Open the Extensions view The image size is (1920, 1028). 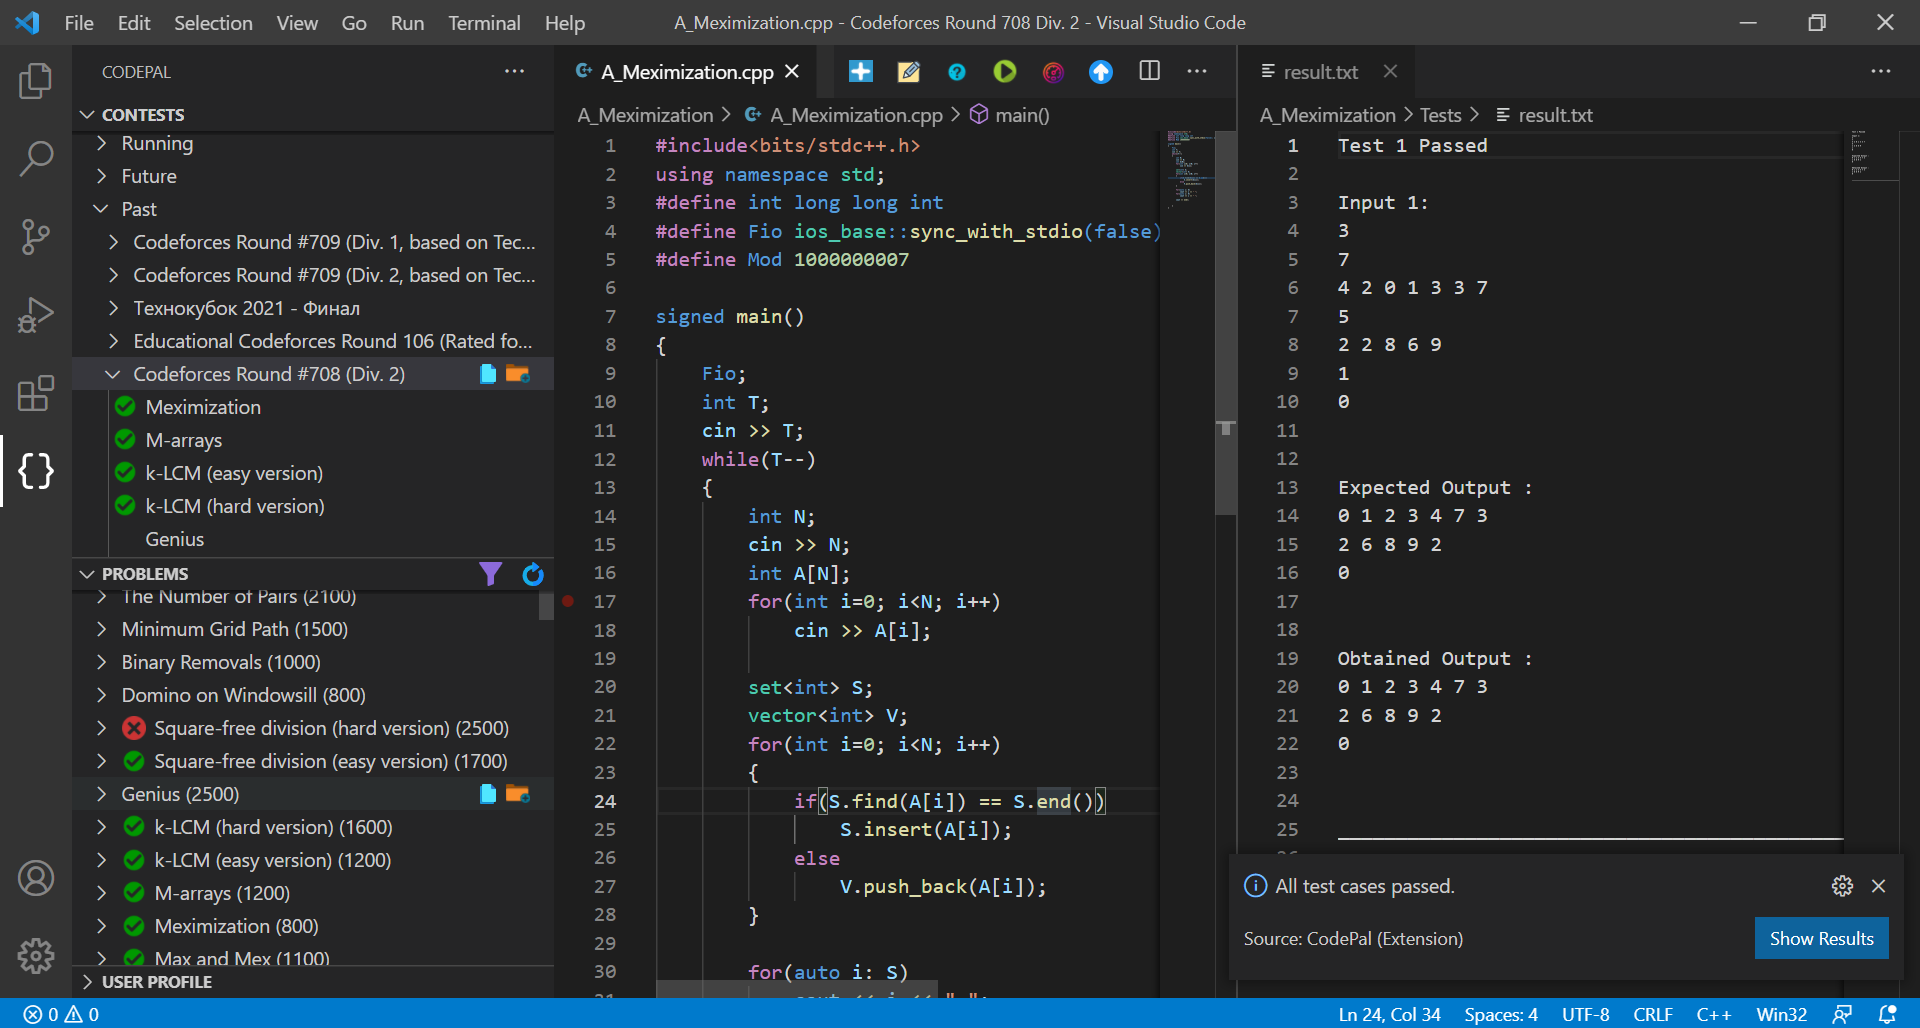point(36,393)
